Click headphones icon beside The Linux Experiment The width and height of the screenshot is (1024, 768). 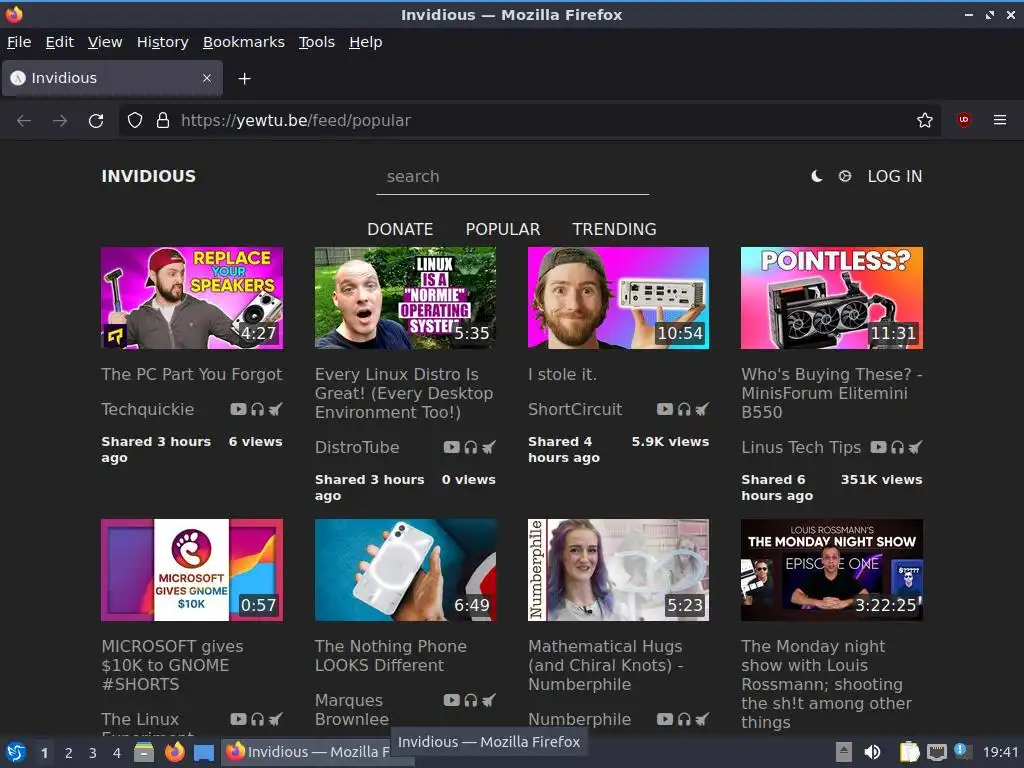point(257,719)
